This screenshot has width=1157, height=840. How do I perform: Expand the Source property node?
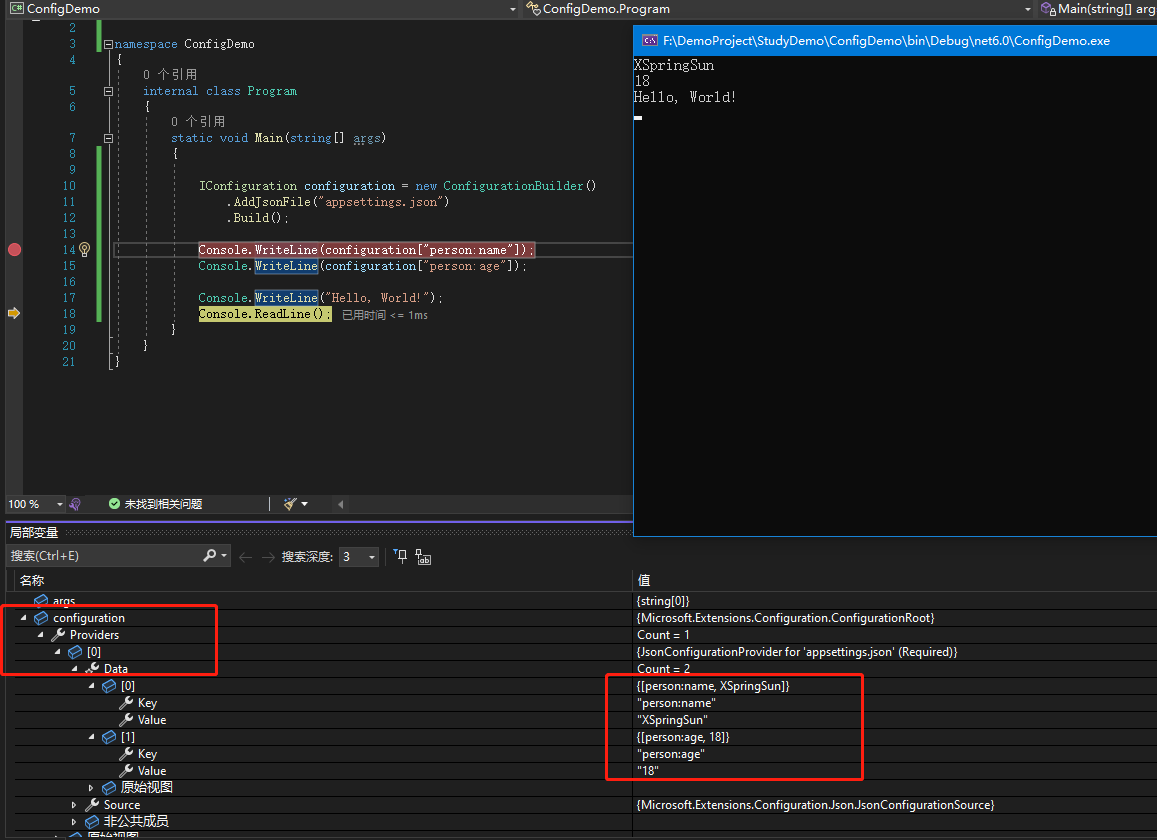pos(74,805)
